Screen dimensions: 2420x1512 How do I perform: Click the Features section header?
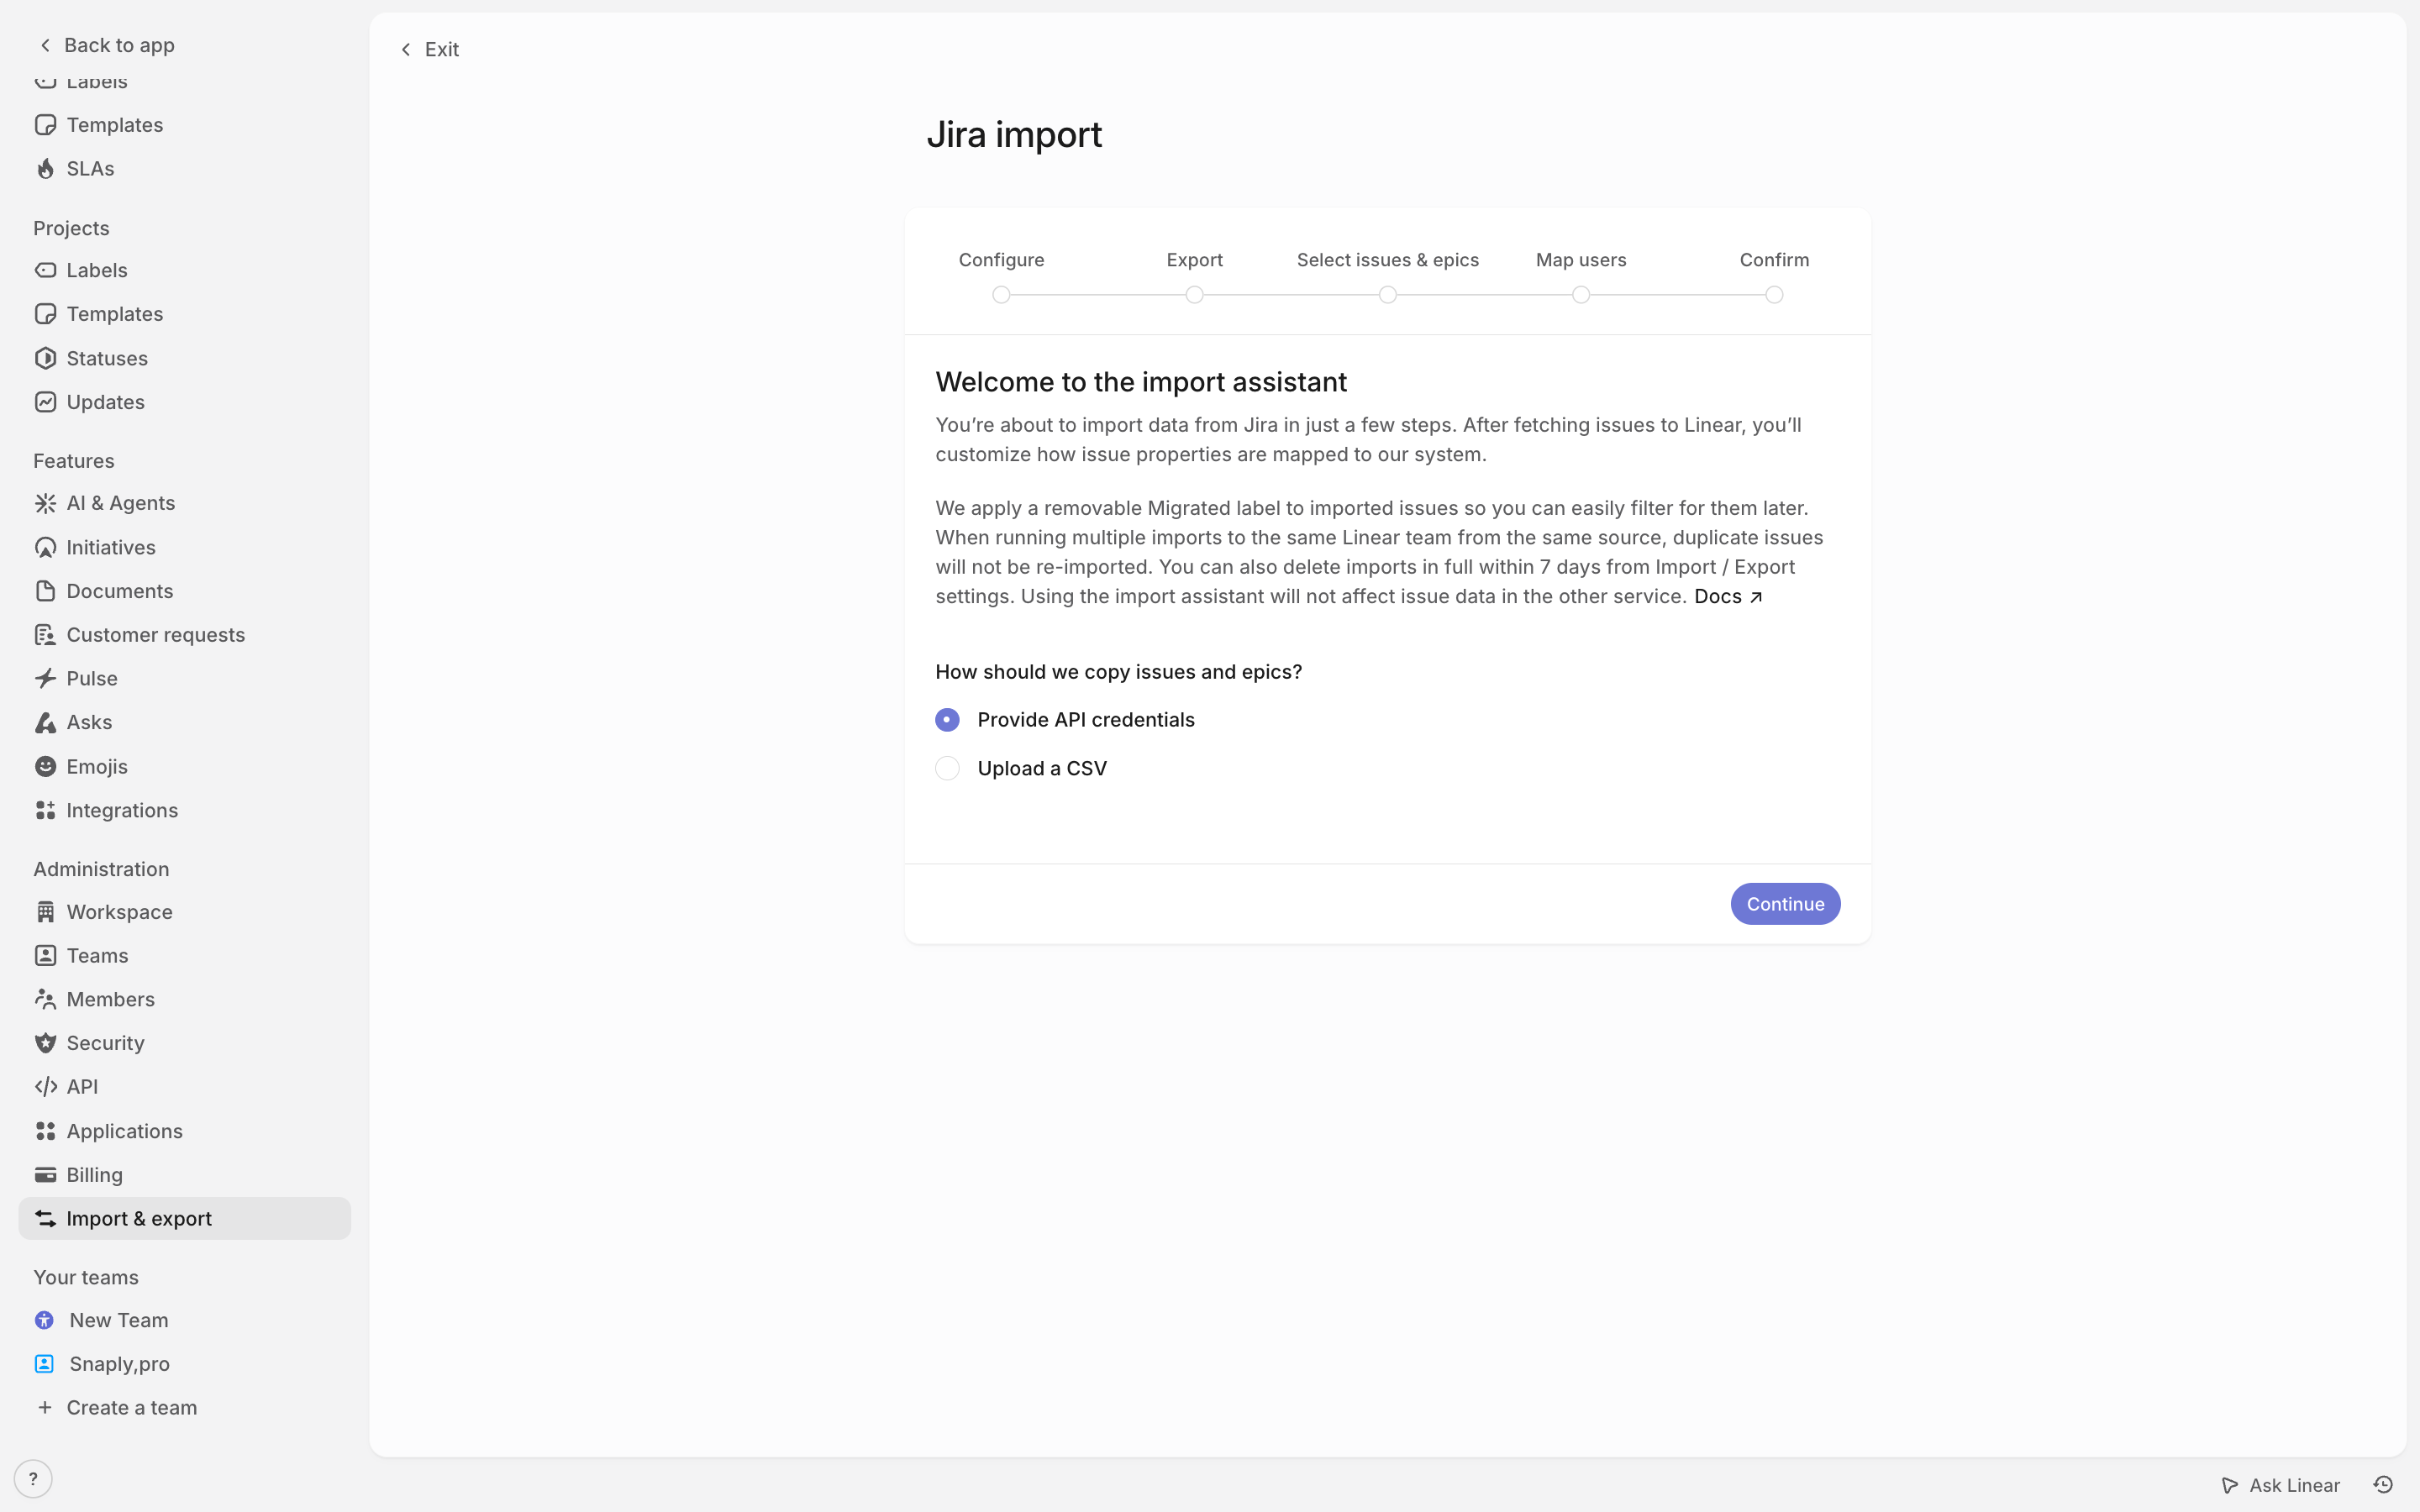point(74,461)
